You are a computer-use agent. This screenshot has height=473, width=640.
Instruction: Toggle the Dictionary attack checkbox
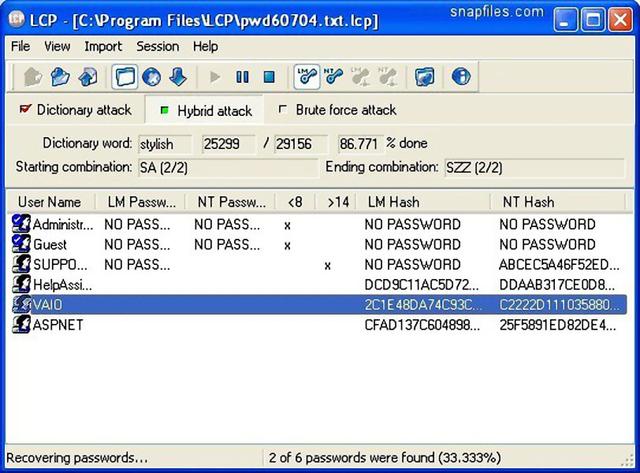point(25,109)
